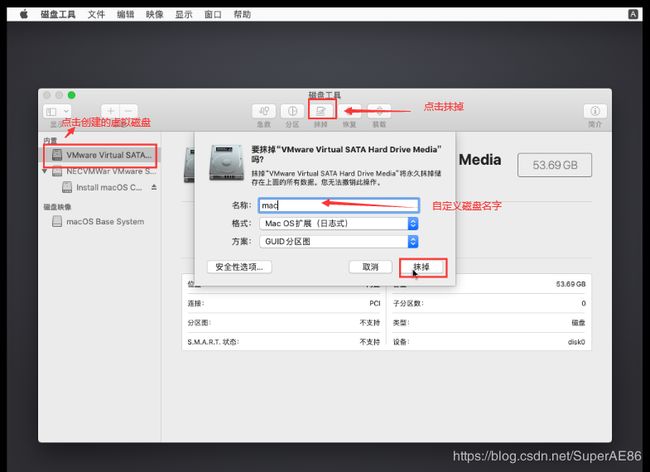
Task: Click the Info (简介) toolbar icon
Action: click(x=595, y=111)
